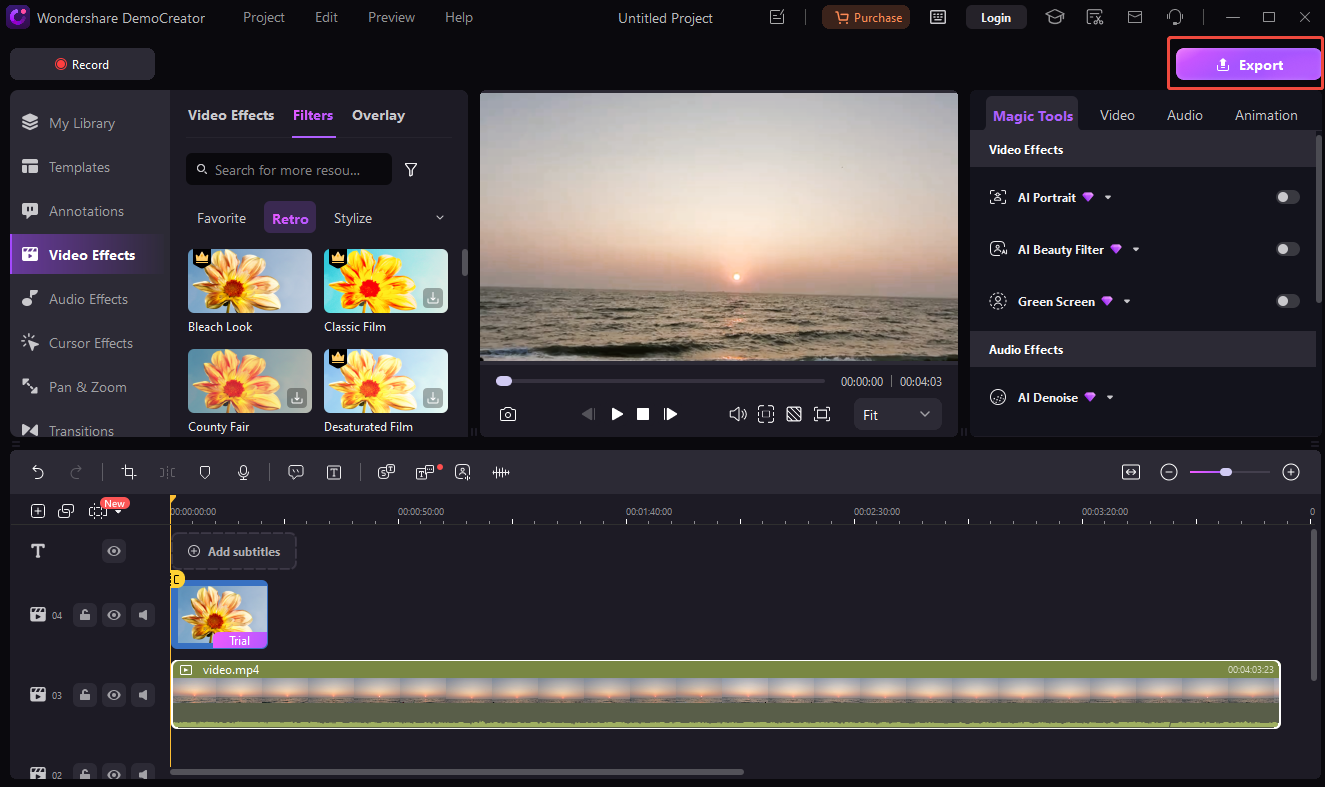The height and width of the screenshot is (787, 1325).
Task: Click the text box T icon
Action: [334, 472]
